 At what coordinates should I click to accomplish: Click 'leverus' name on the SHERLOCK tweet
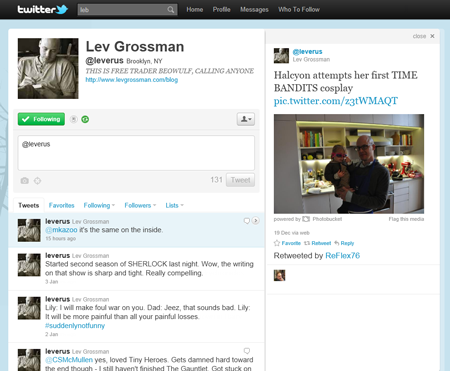(58, 255)
